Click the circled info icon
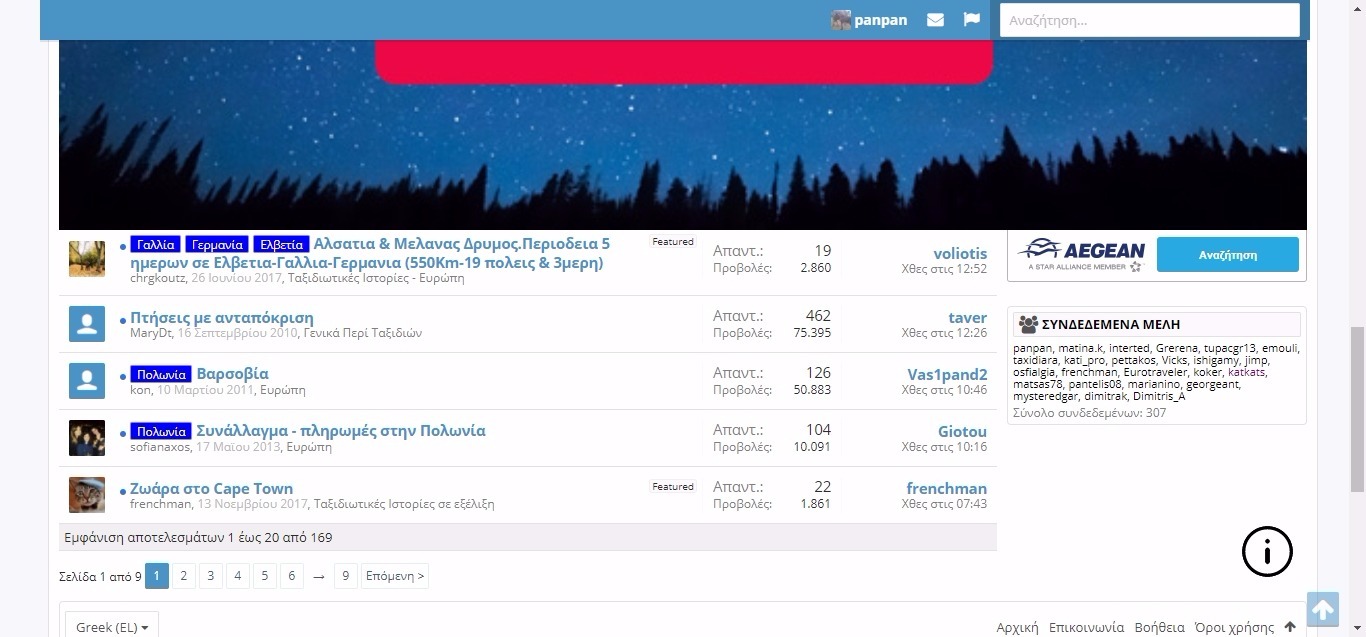This screenshot has height=637, width=1366. pos(1267,551)
